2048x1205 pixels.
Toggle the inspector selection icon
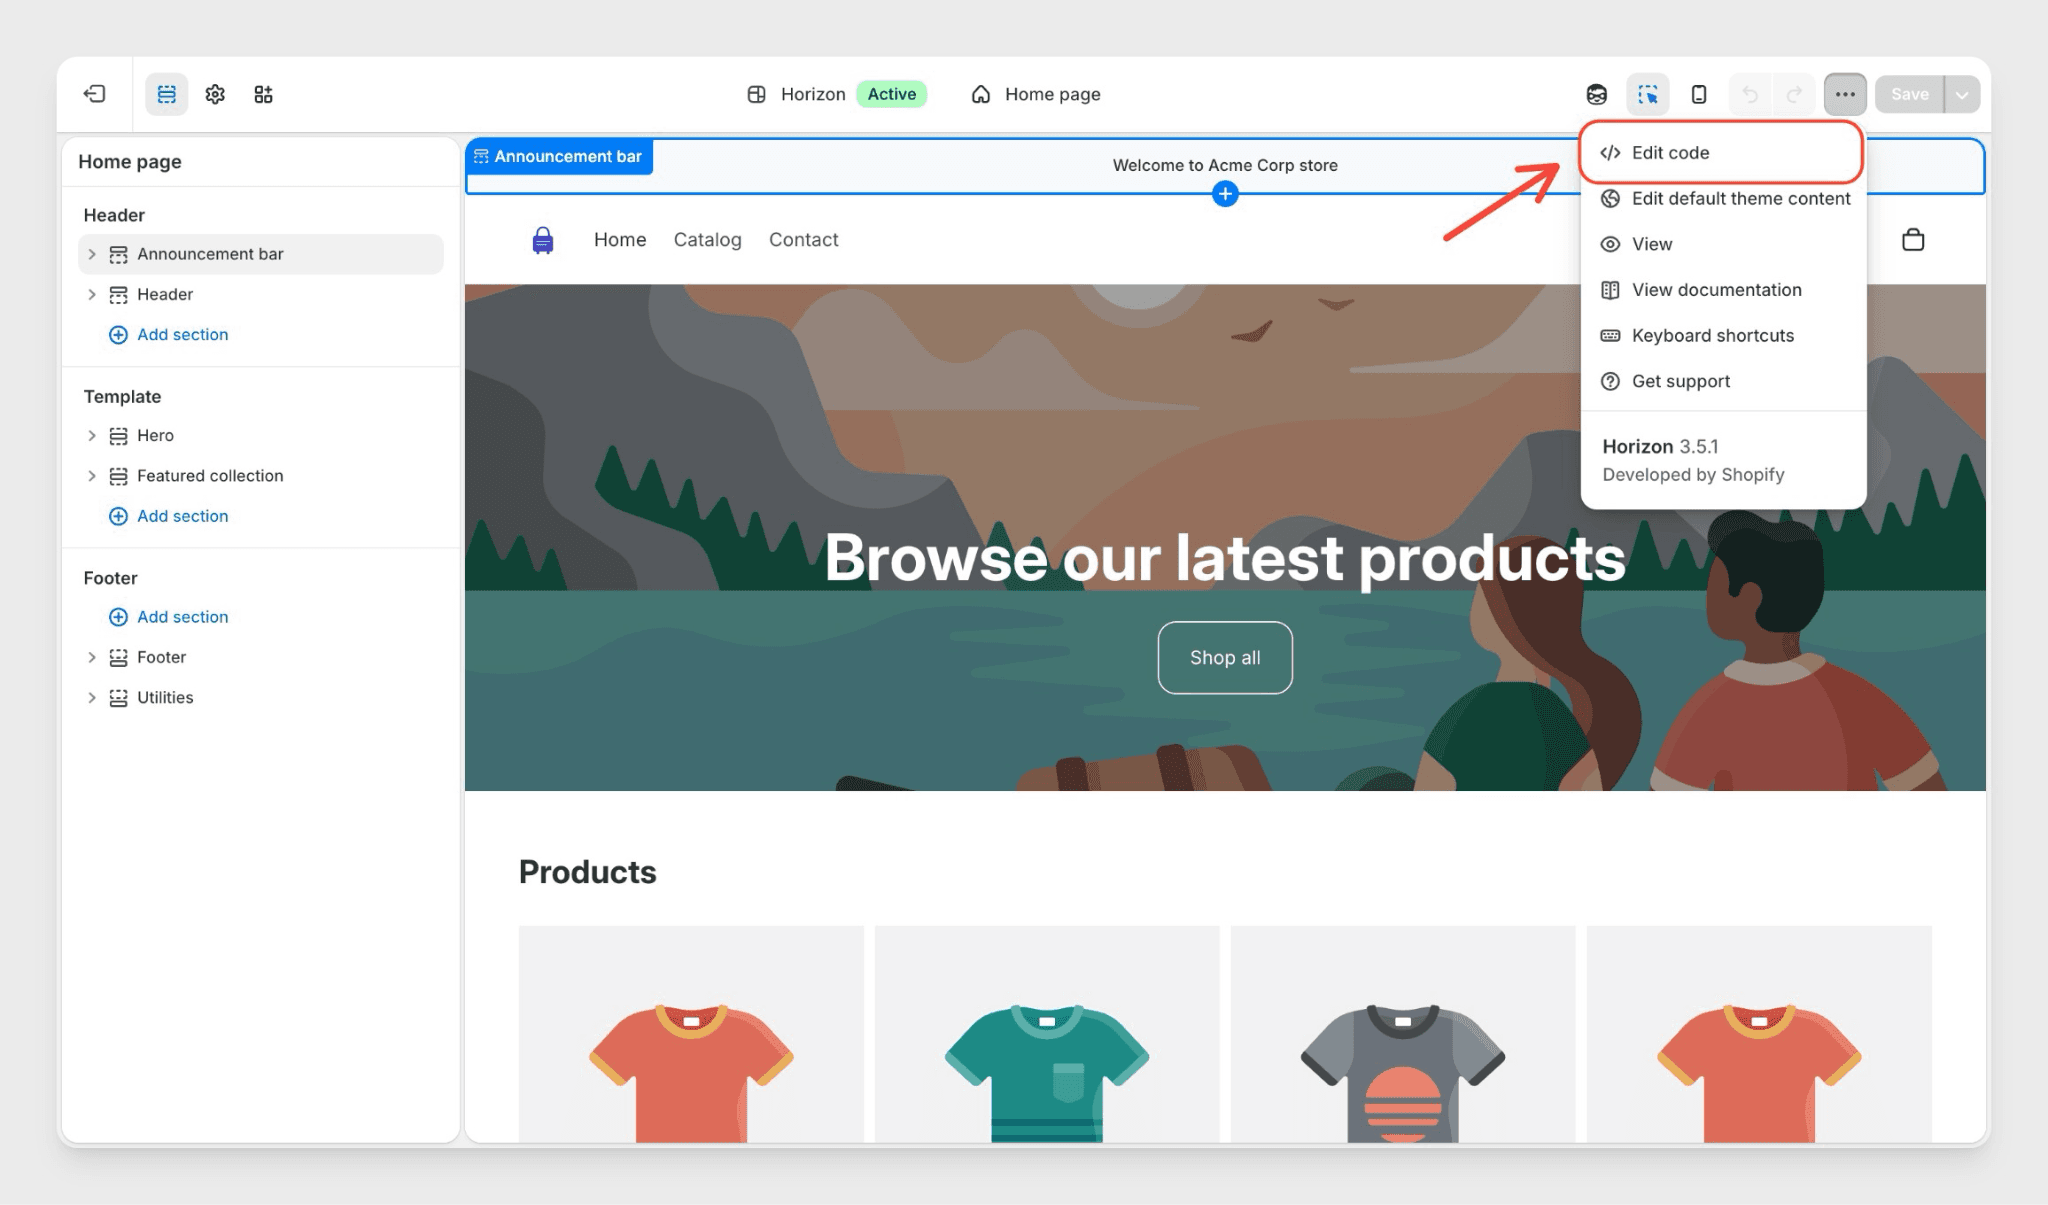[x=1648, y=94]
